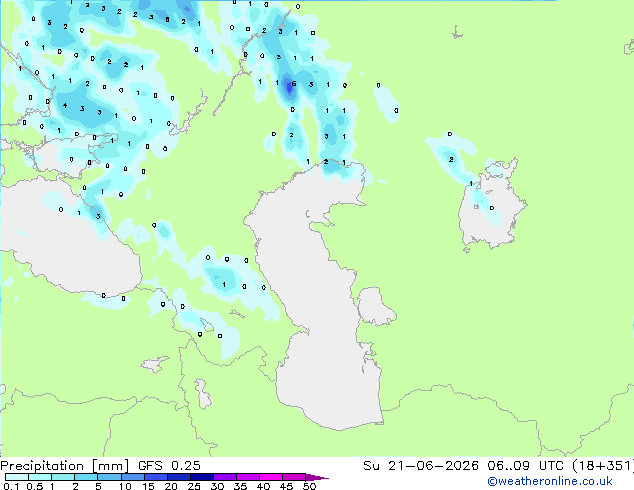Click the '06..09 UTC' time text
Viewport: 634px width, 490px height.
526,466
